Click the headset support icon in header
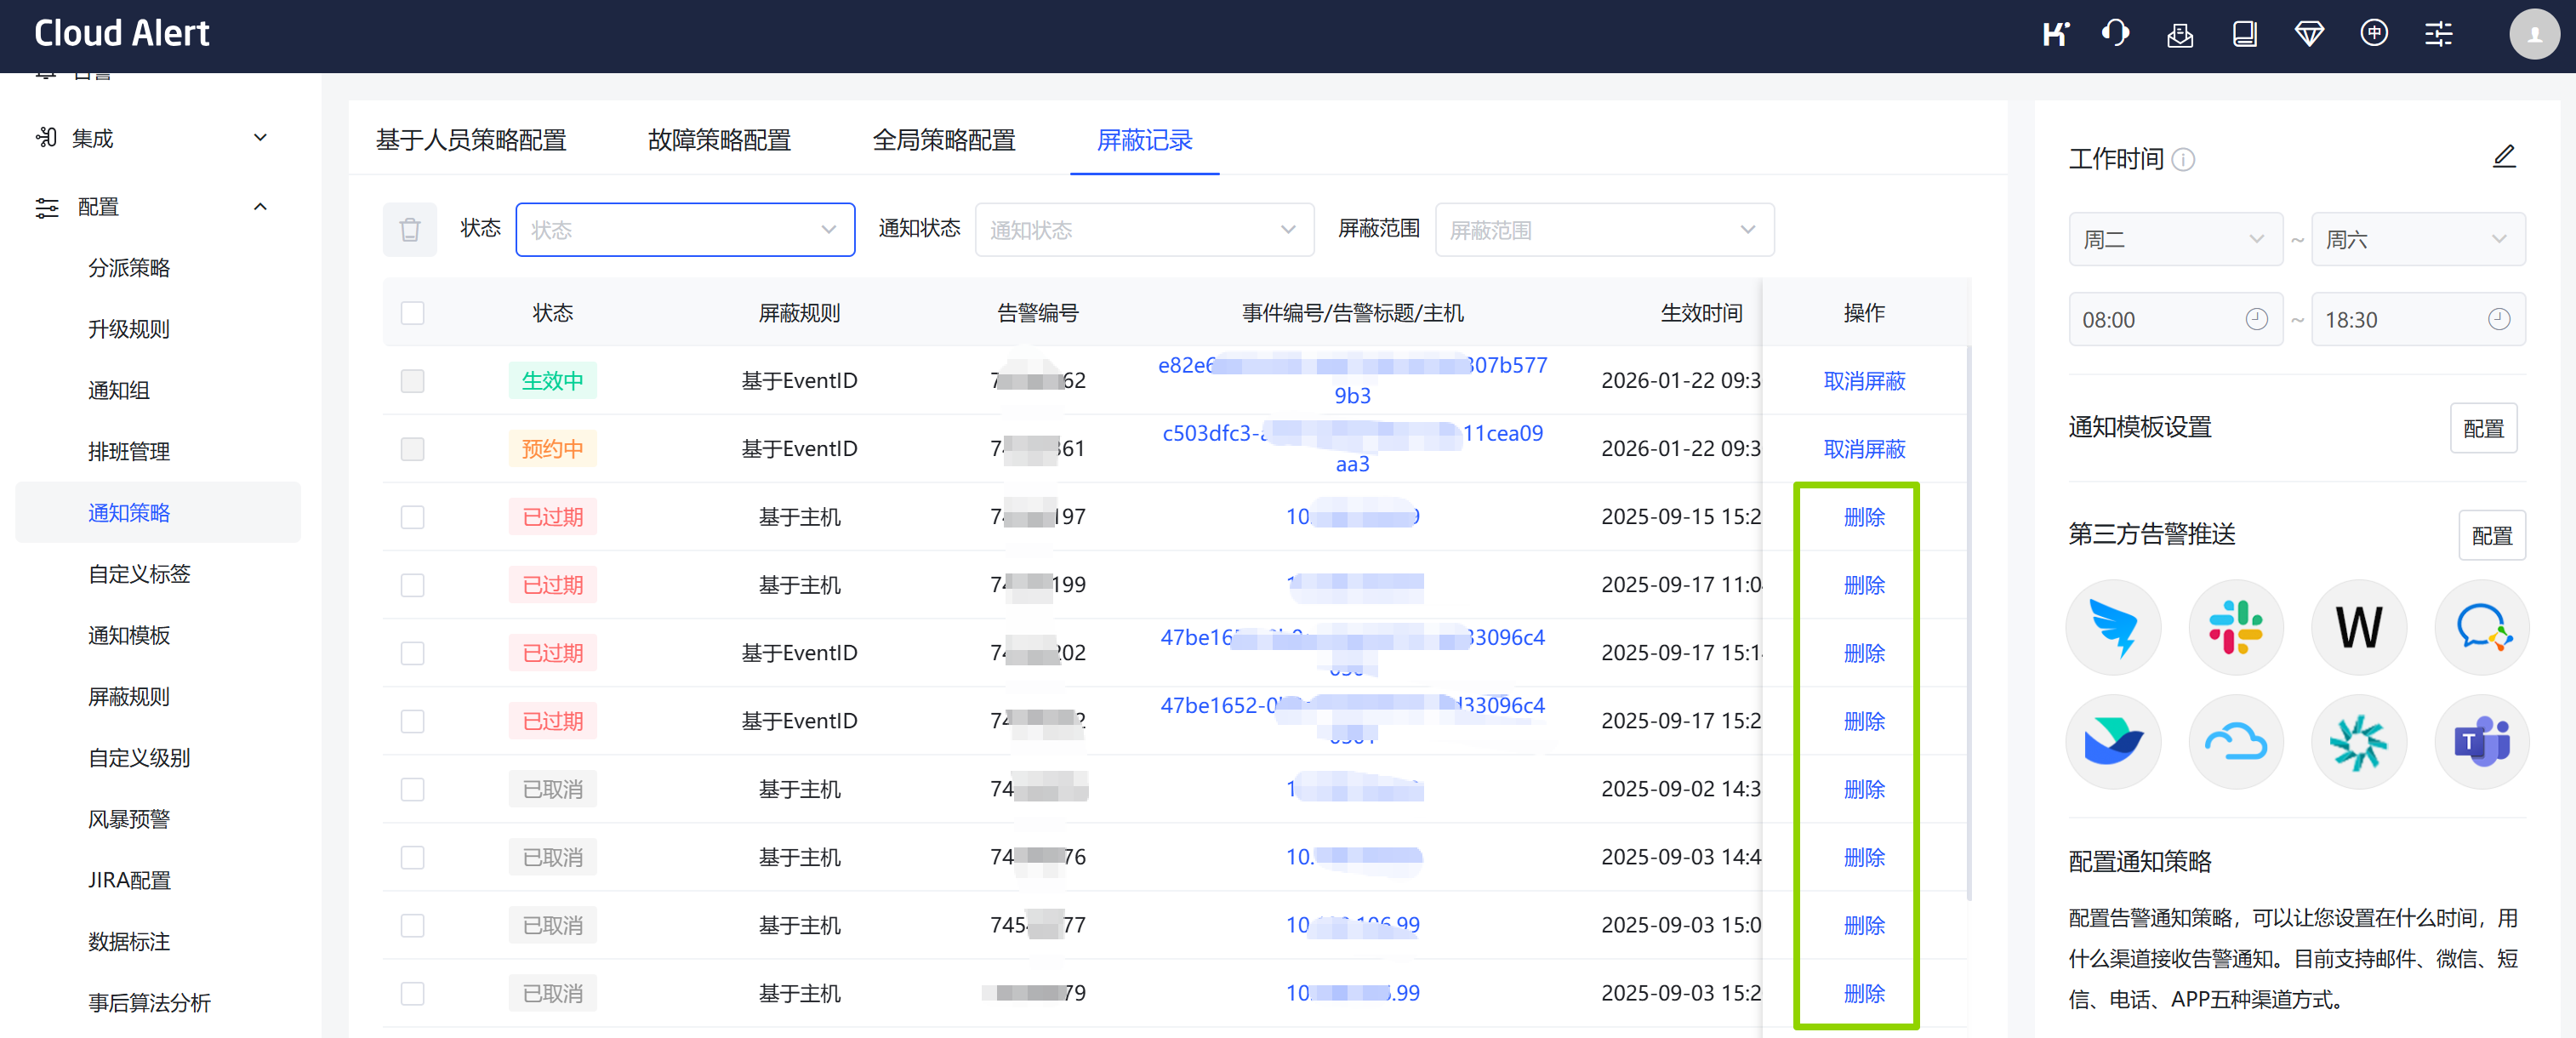This screenshot has width=2576, height=1038. point(2115,34)
